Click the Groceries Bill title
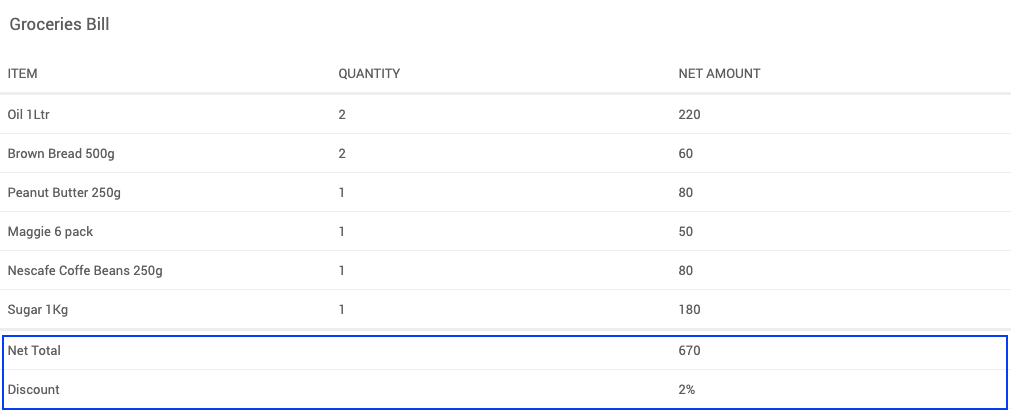 (59, 25)
